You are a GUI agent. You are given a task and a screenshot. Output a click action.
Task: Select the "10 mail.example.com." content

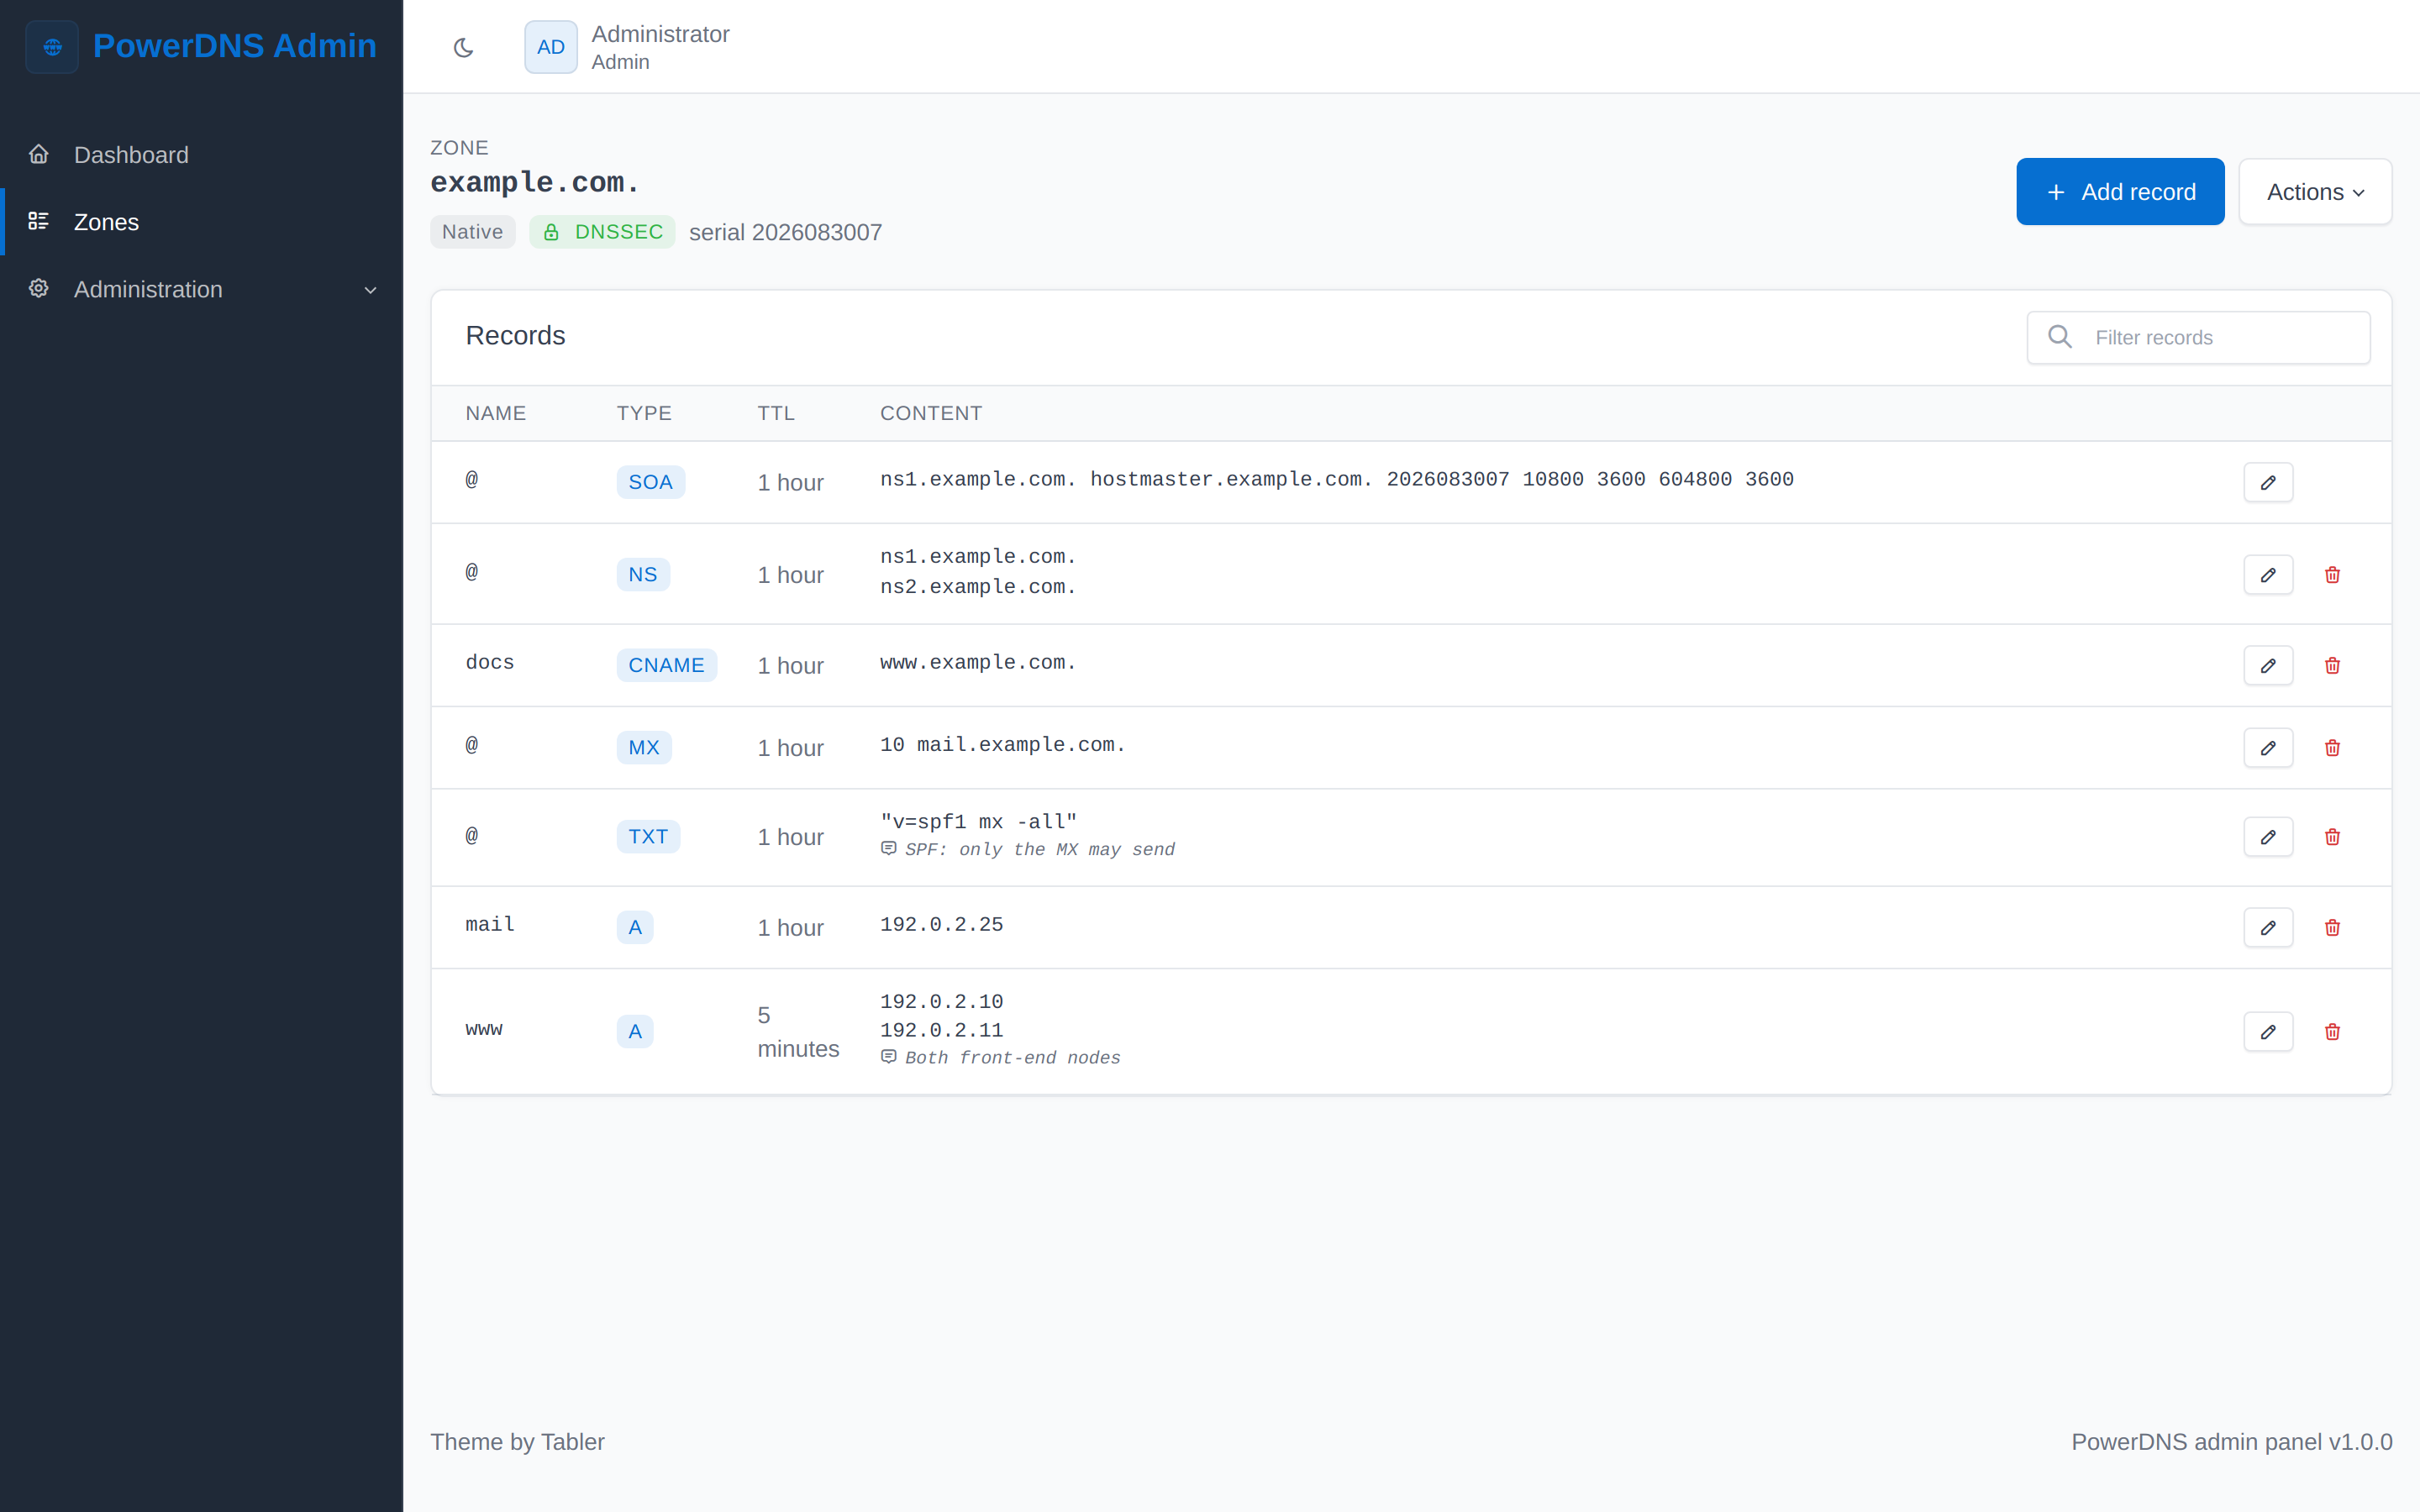point(1003,745)
